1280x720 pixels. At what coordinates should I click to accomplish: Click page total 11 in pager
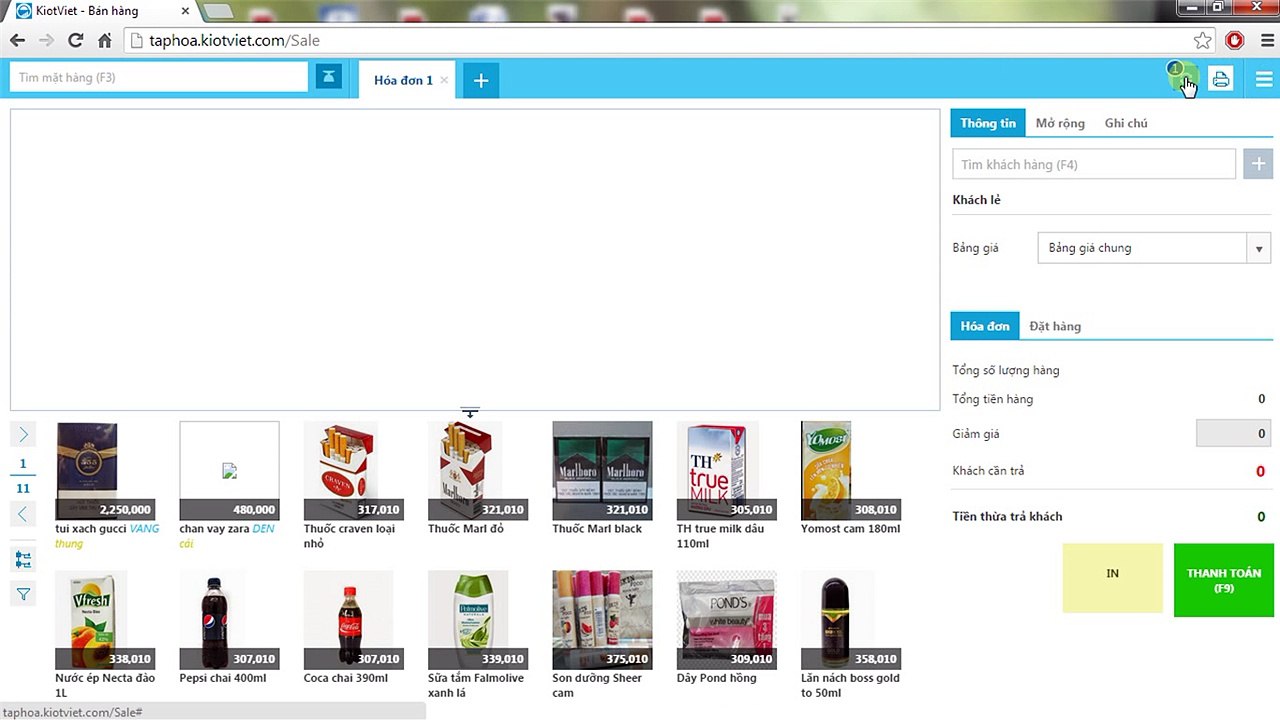click(23, 489)
